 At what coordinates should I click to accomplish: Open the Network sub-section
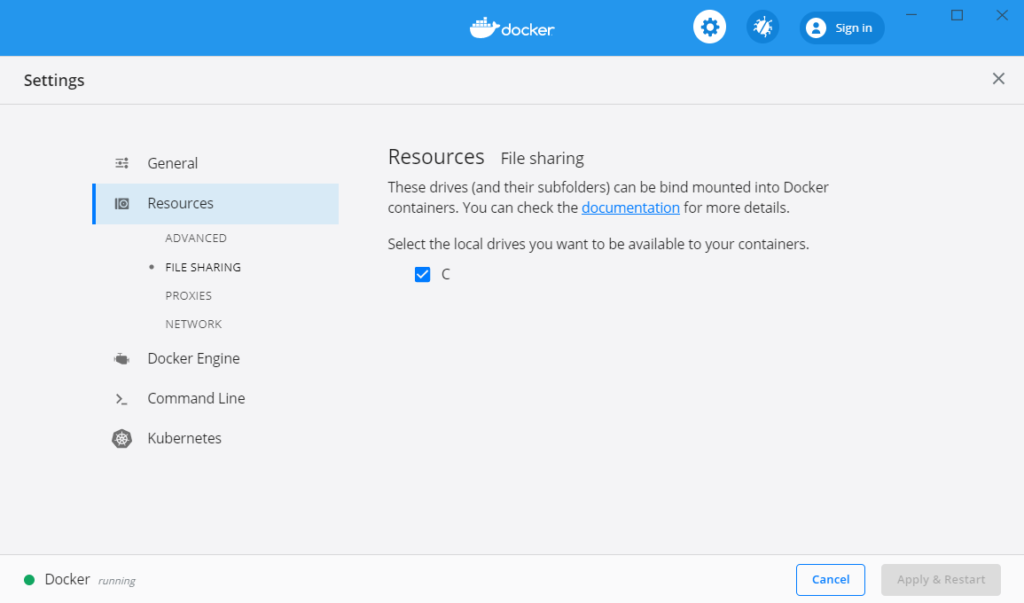point(193,324)
